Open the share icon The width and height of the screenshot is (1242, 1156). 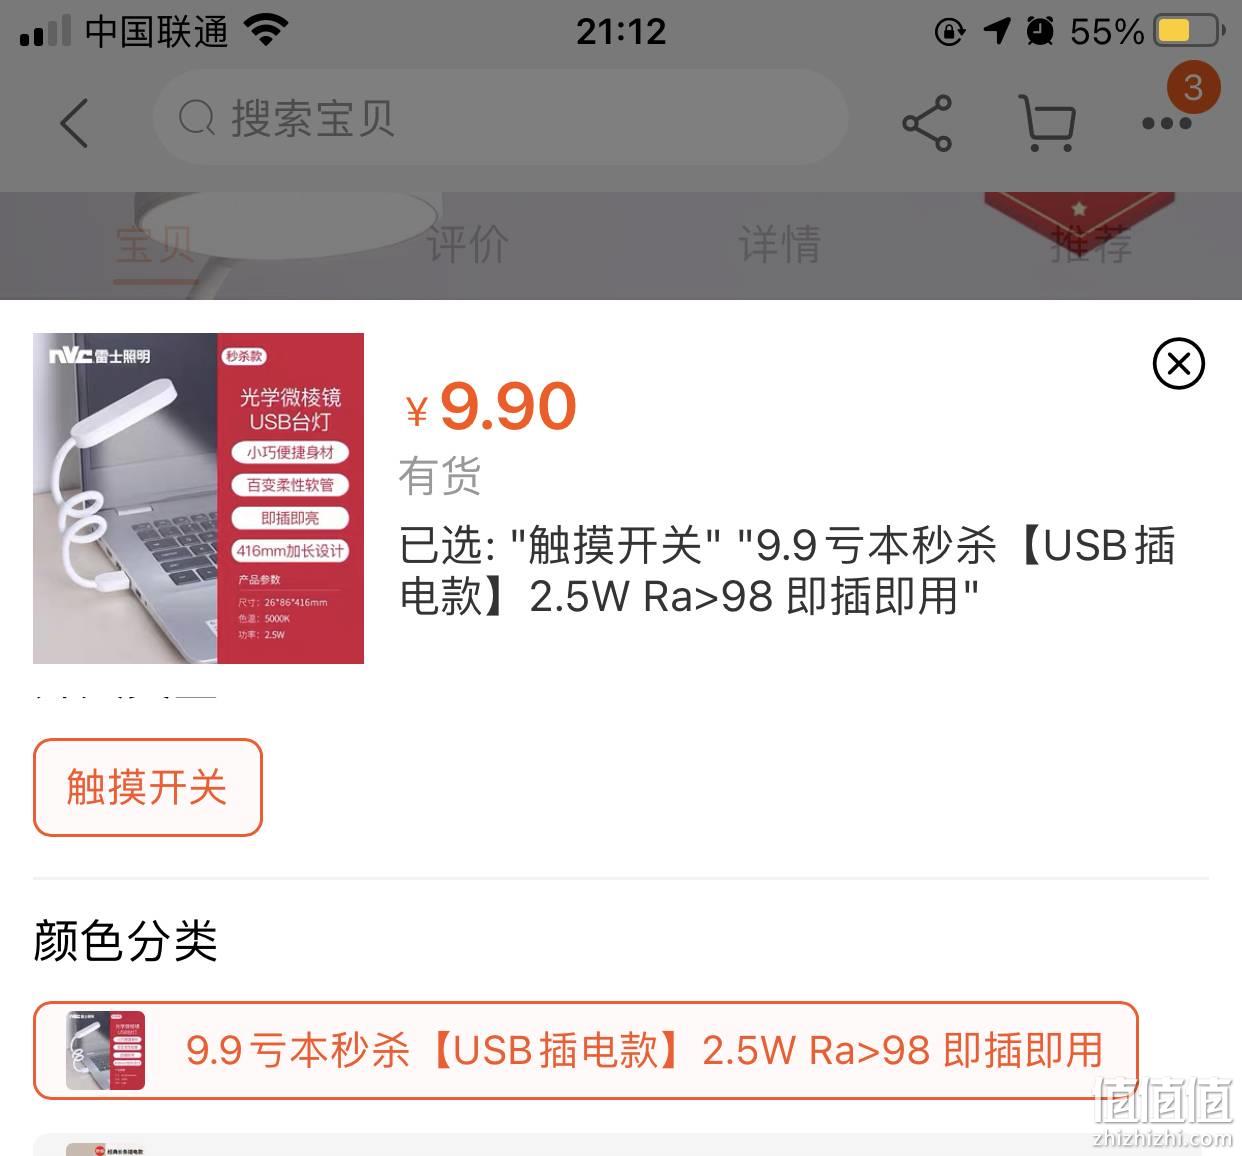(x=927, y=124)
